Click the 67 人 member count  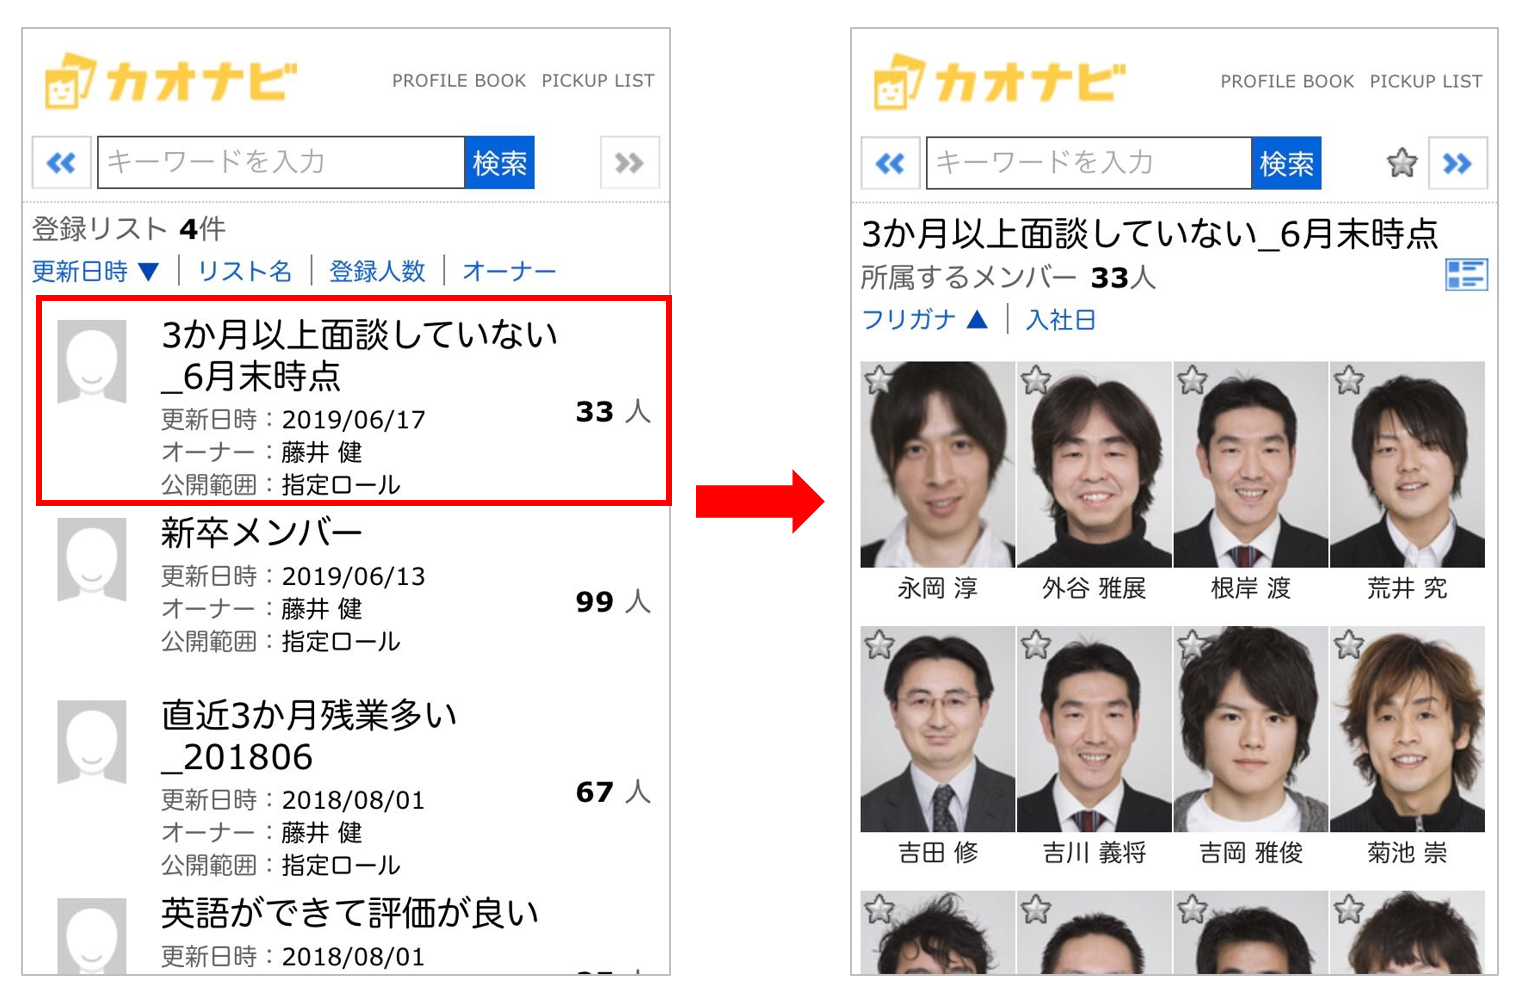613,791
